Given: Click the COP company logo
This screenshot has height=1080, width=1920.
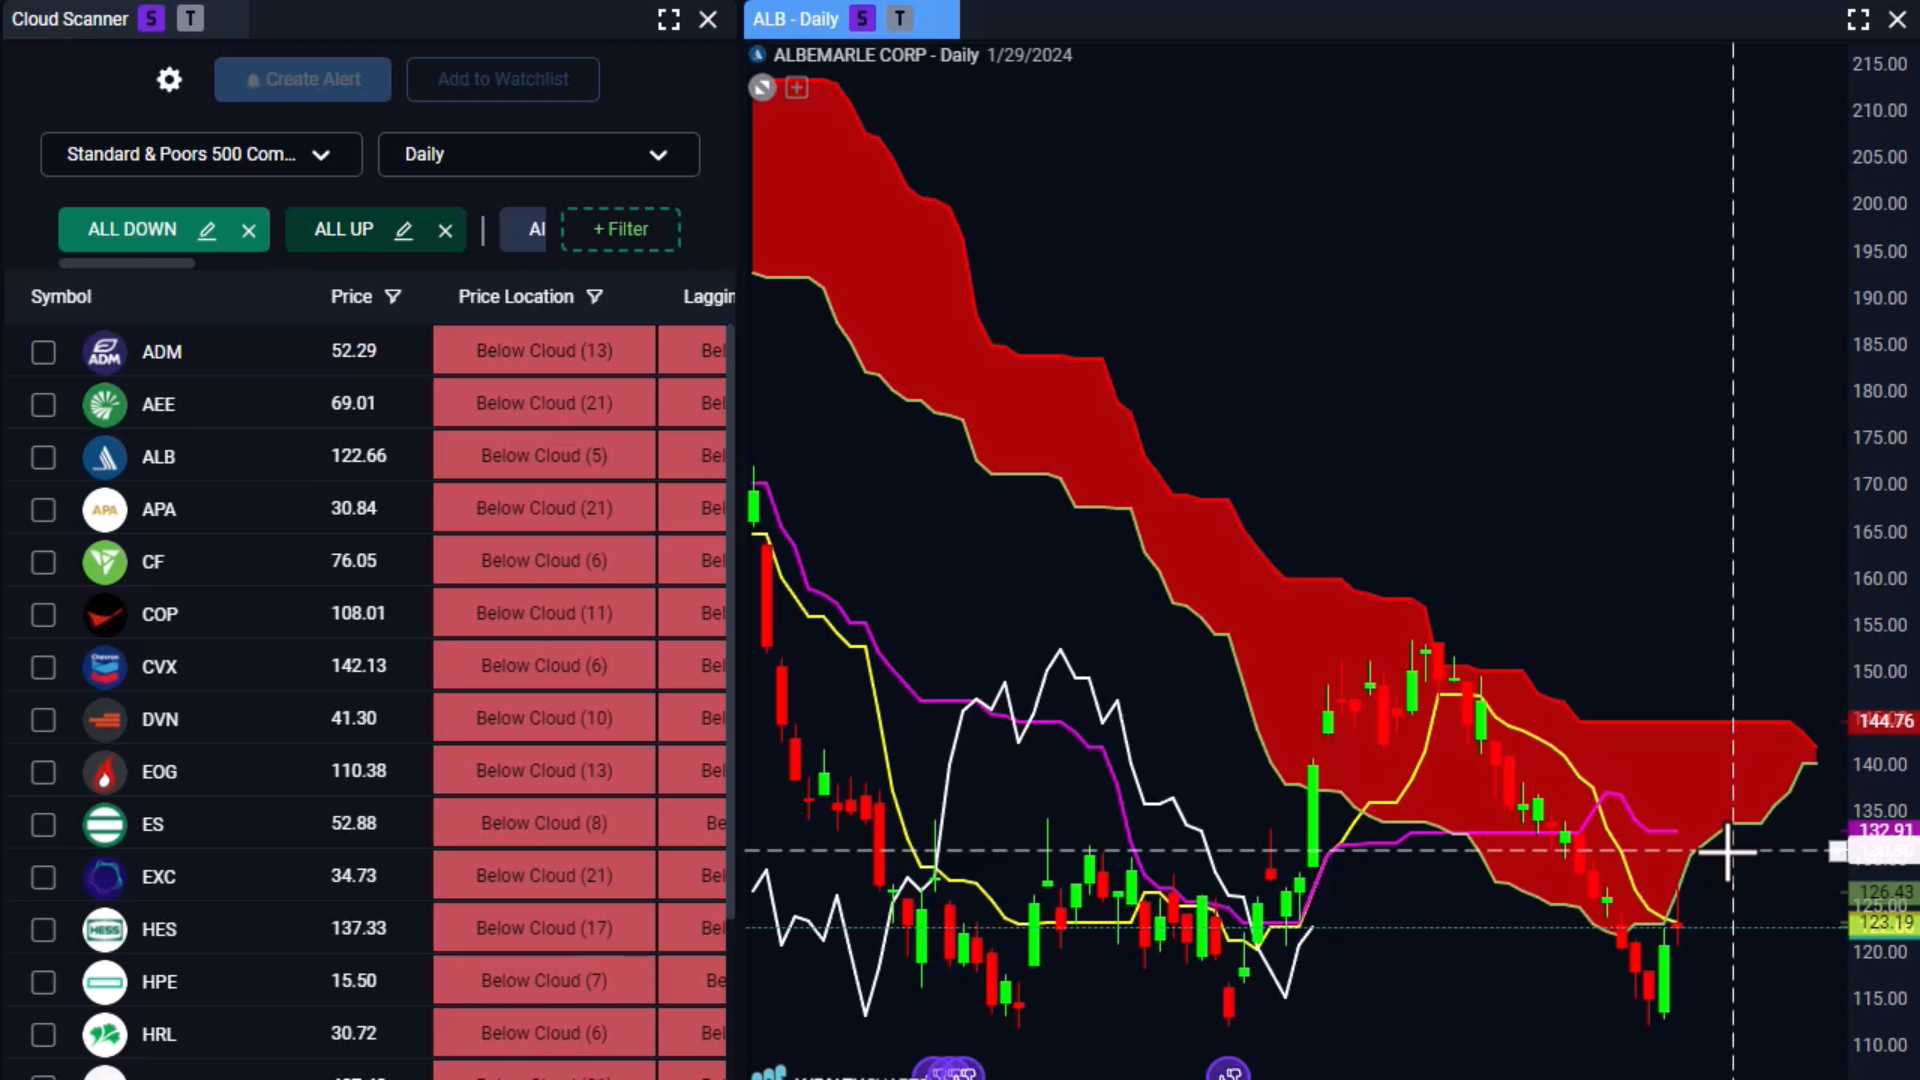Looking at the screenshot, I should coord(105,614).
